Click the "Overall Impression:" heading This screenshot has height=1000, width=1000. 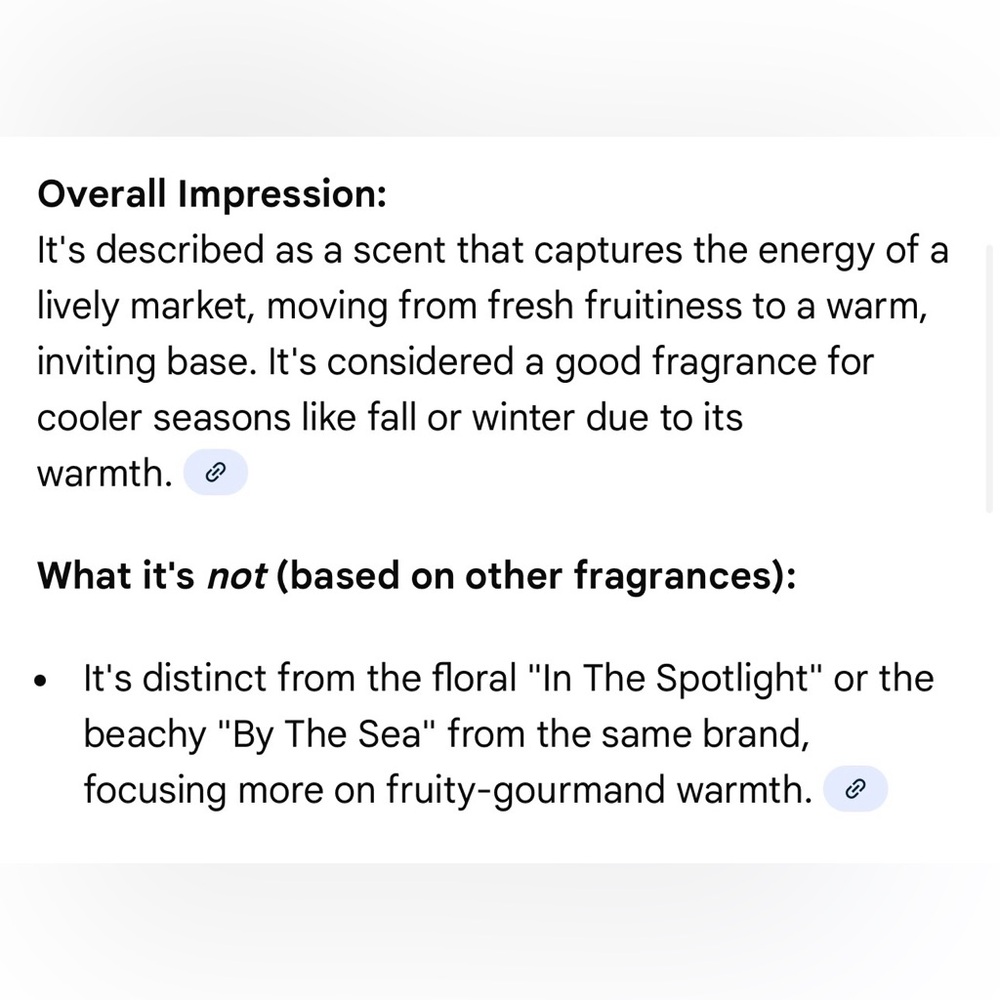point(212,193)
